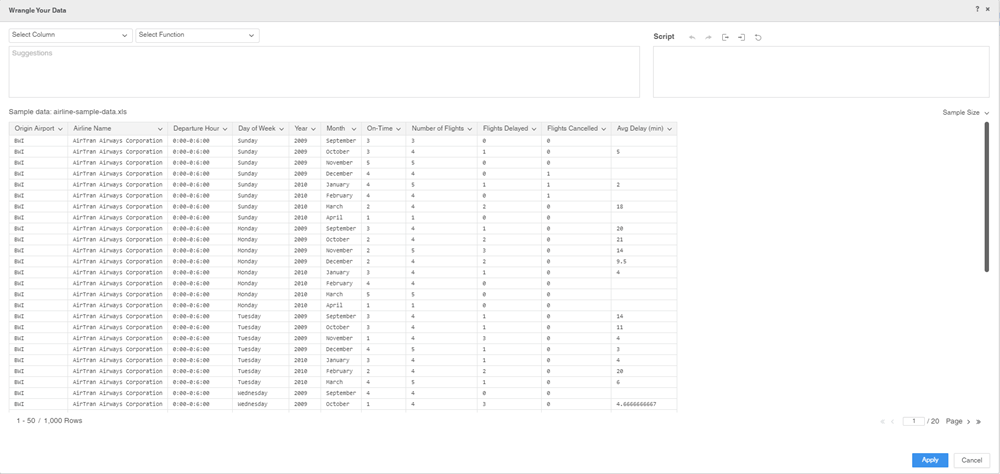Open help with the question mark icon
The width and height of the screenshot is (1000, 474).
[977, 9]
